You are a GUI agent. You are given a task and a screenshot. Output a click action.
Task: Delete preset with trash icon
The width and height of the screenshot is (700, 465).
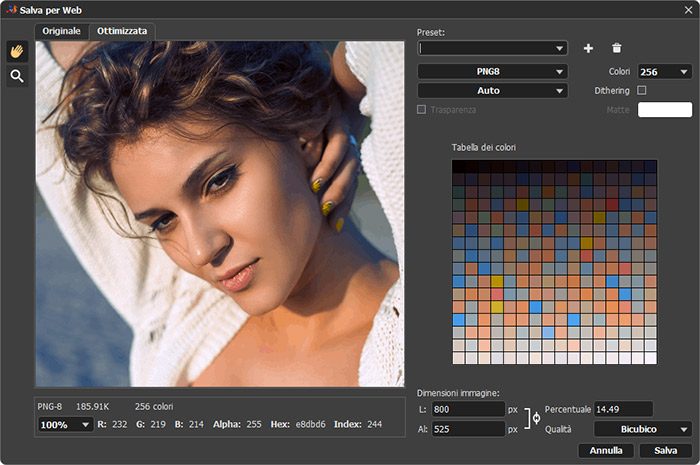(x=616, y=48)
